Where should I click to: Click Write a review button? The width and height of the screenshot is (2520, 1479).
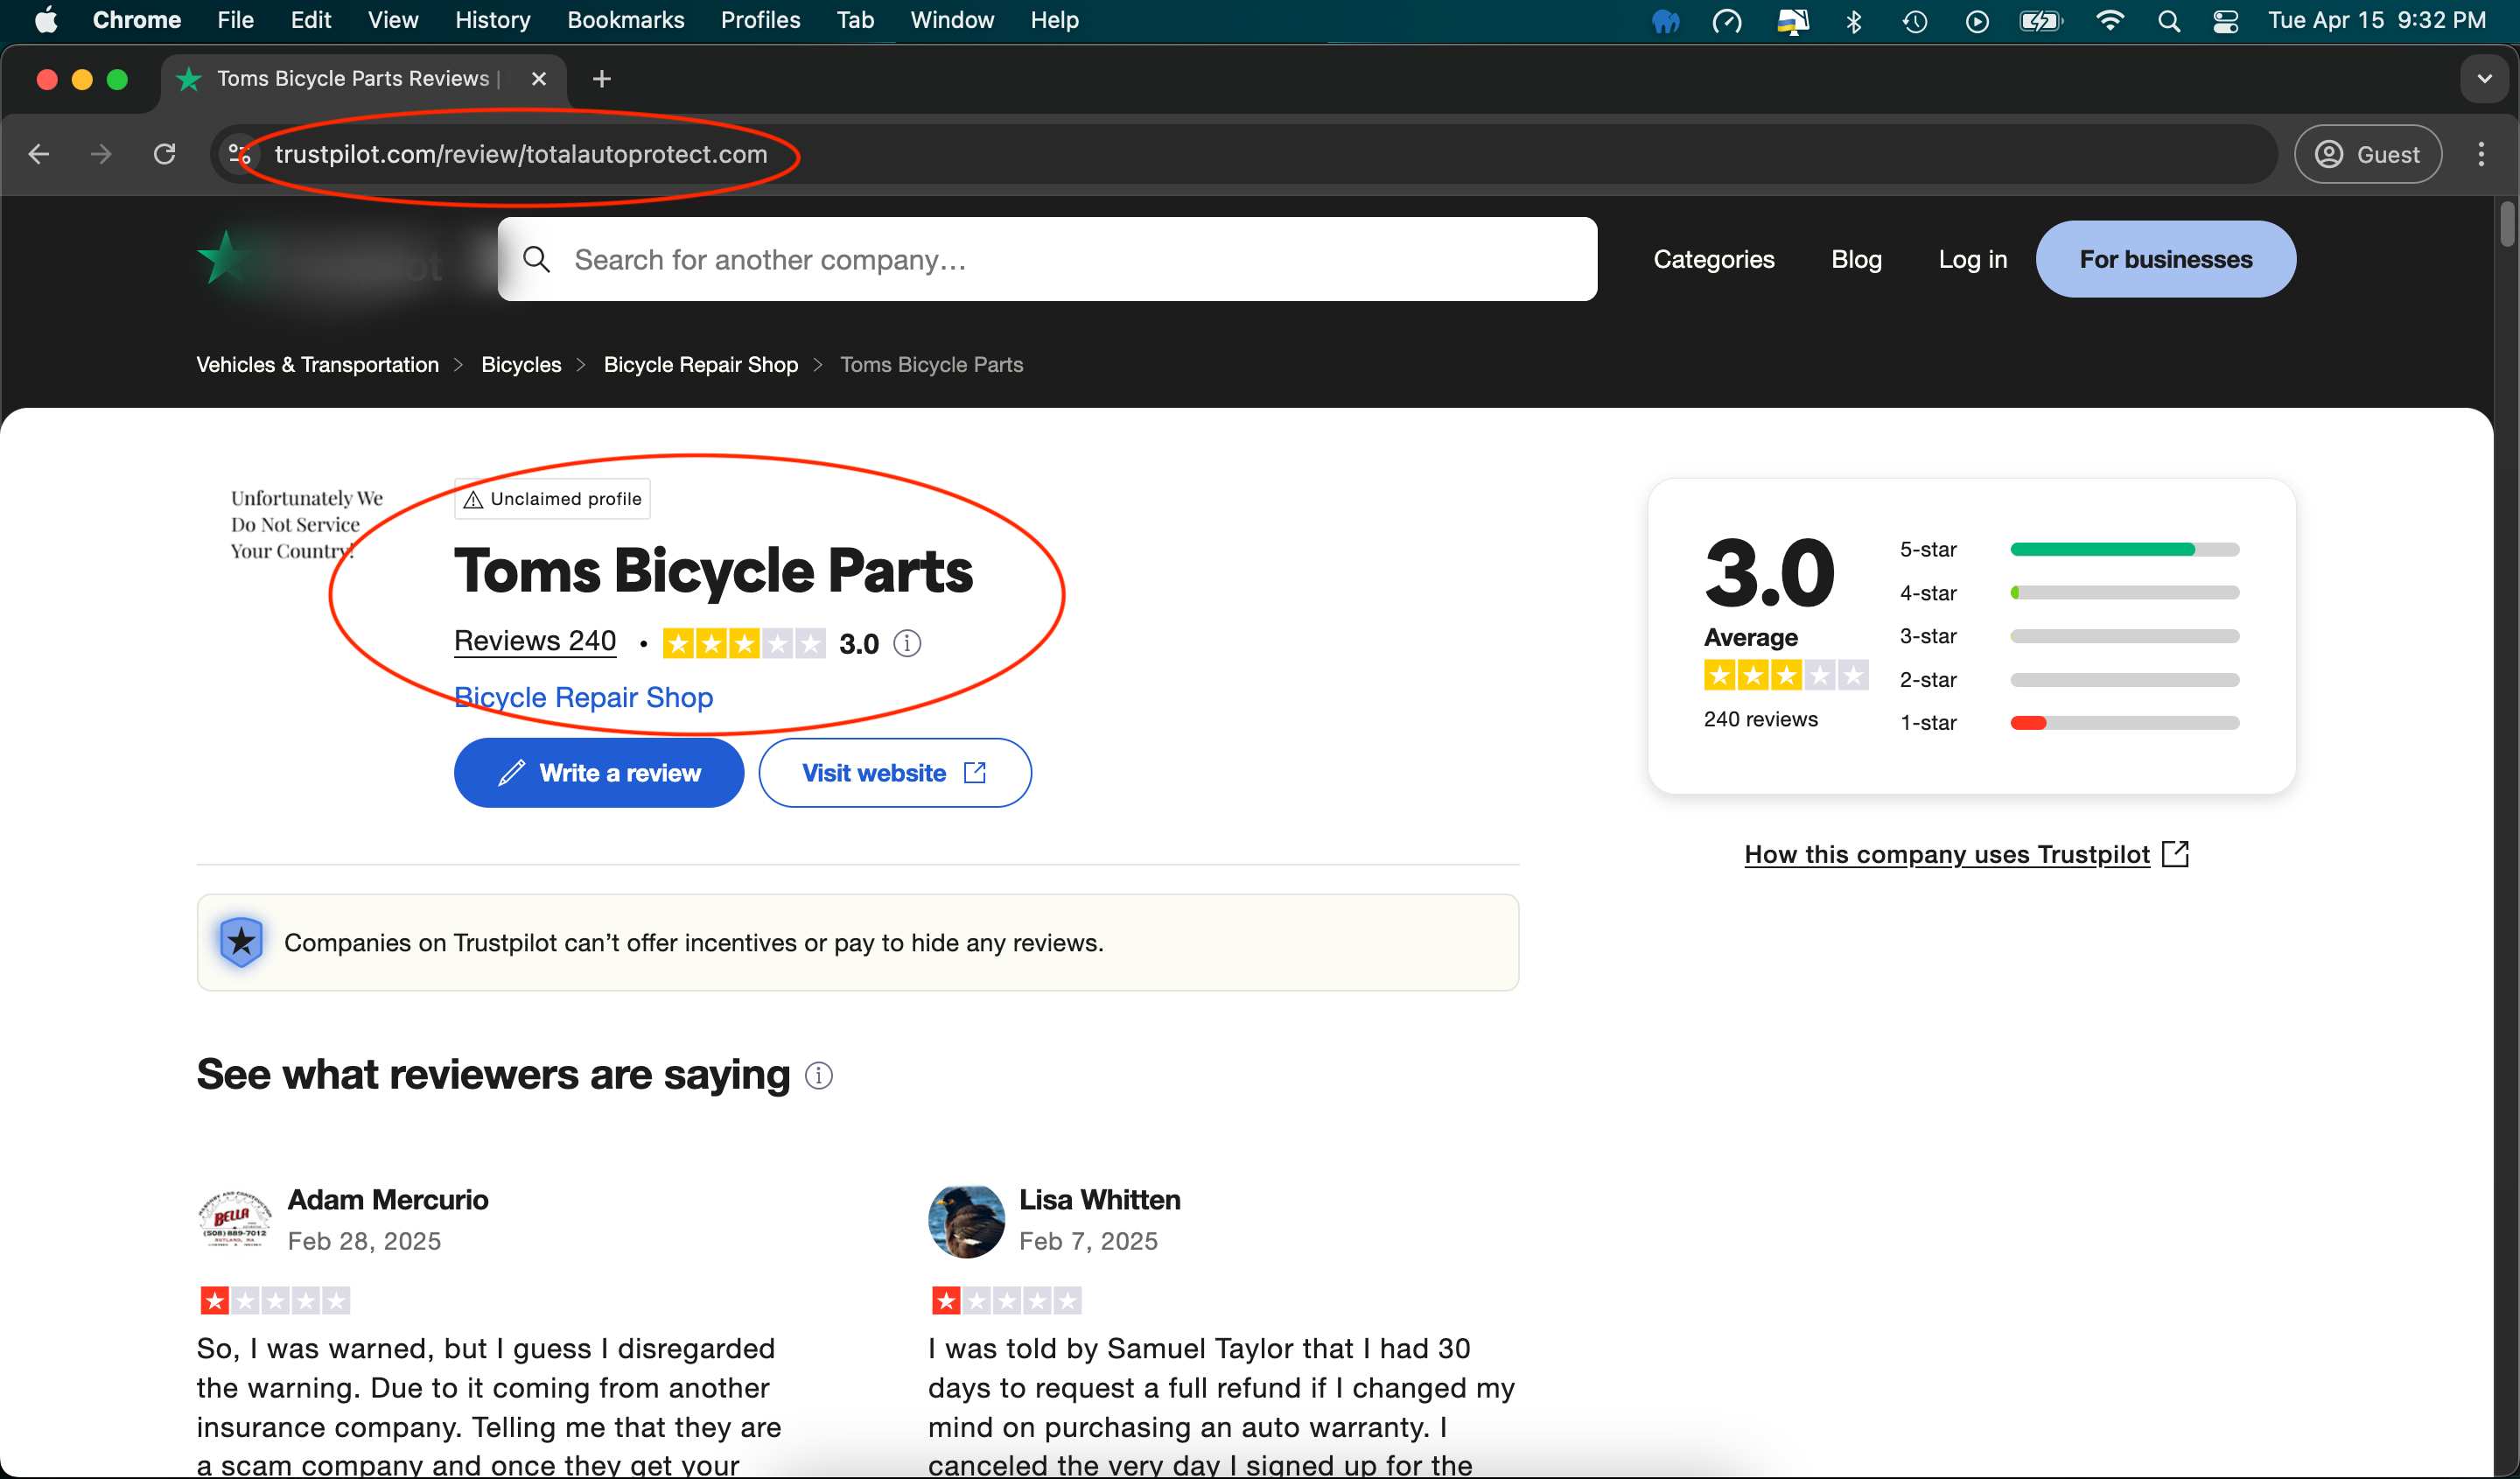tap(599, 773)
